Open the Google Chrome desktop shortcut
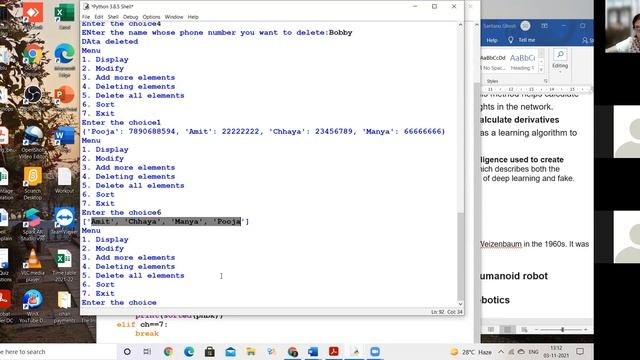Image resolution: width=640 pixels, height=360 pixels. click(x=33, y=58)
